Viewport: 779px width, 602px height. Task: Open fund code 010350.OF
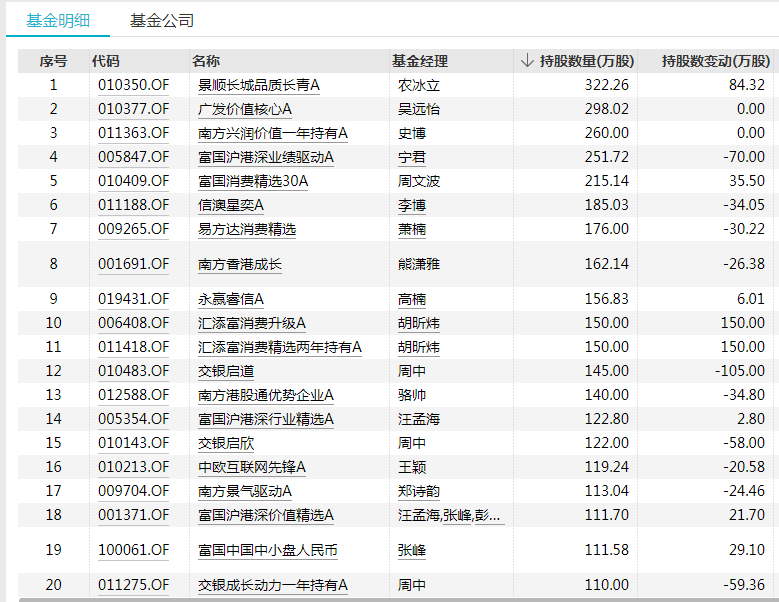(133, 85)
